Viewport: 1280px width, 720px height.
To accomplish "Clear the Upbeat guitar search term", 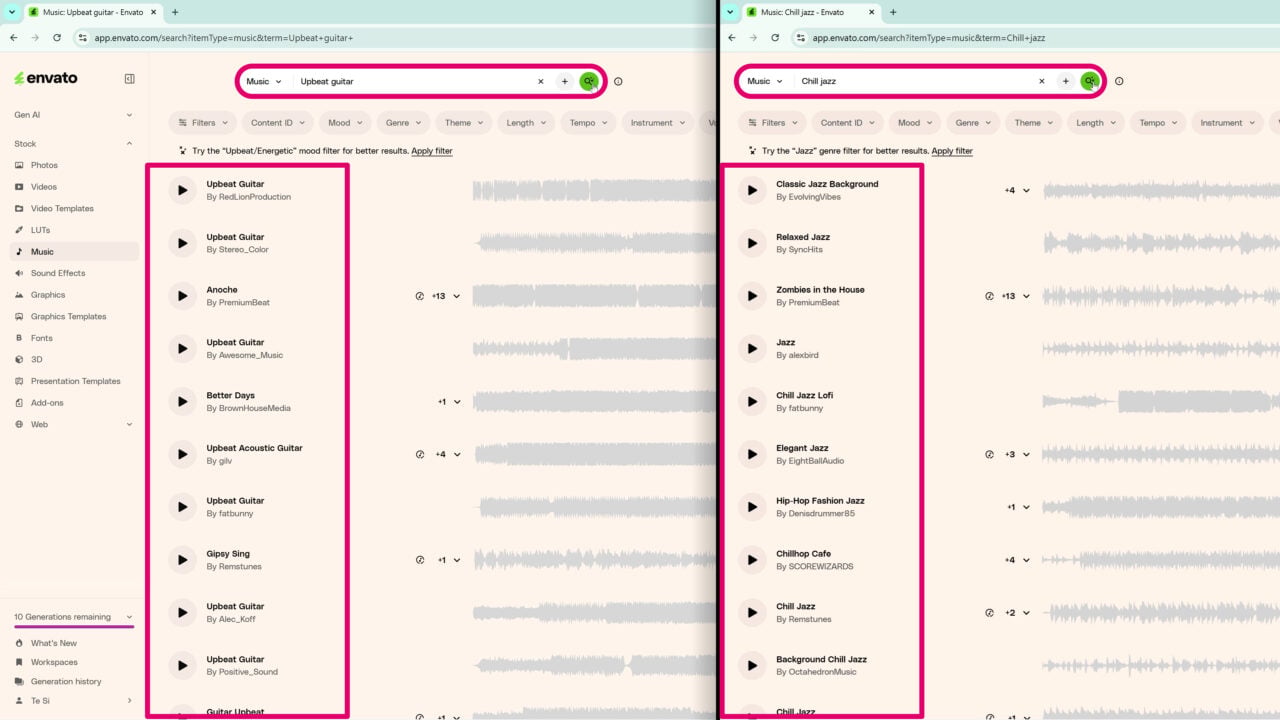I will click(541, 81).
